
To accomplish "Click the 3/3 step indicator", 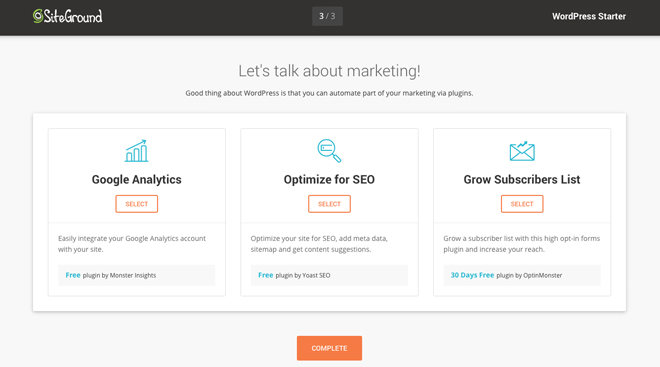I will click(x=327, y=16).
